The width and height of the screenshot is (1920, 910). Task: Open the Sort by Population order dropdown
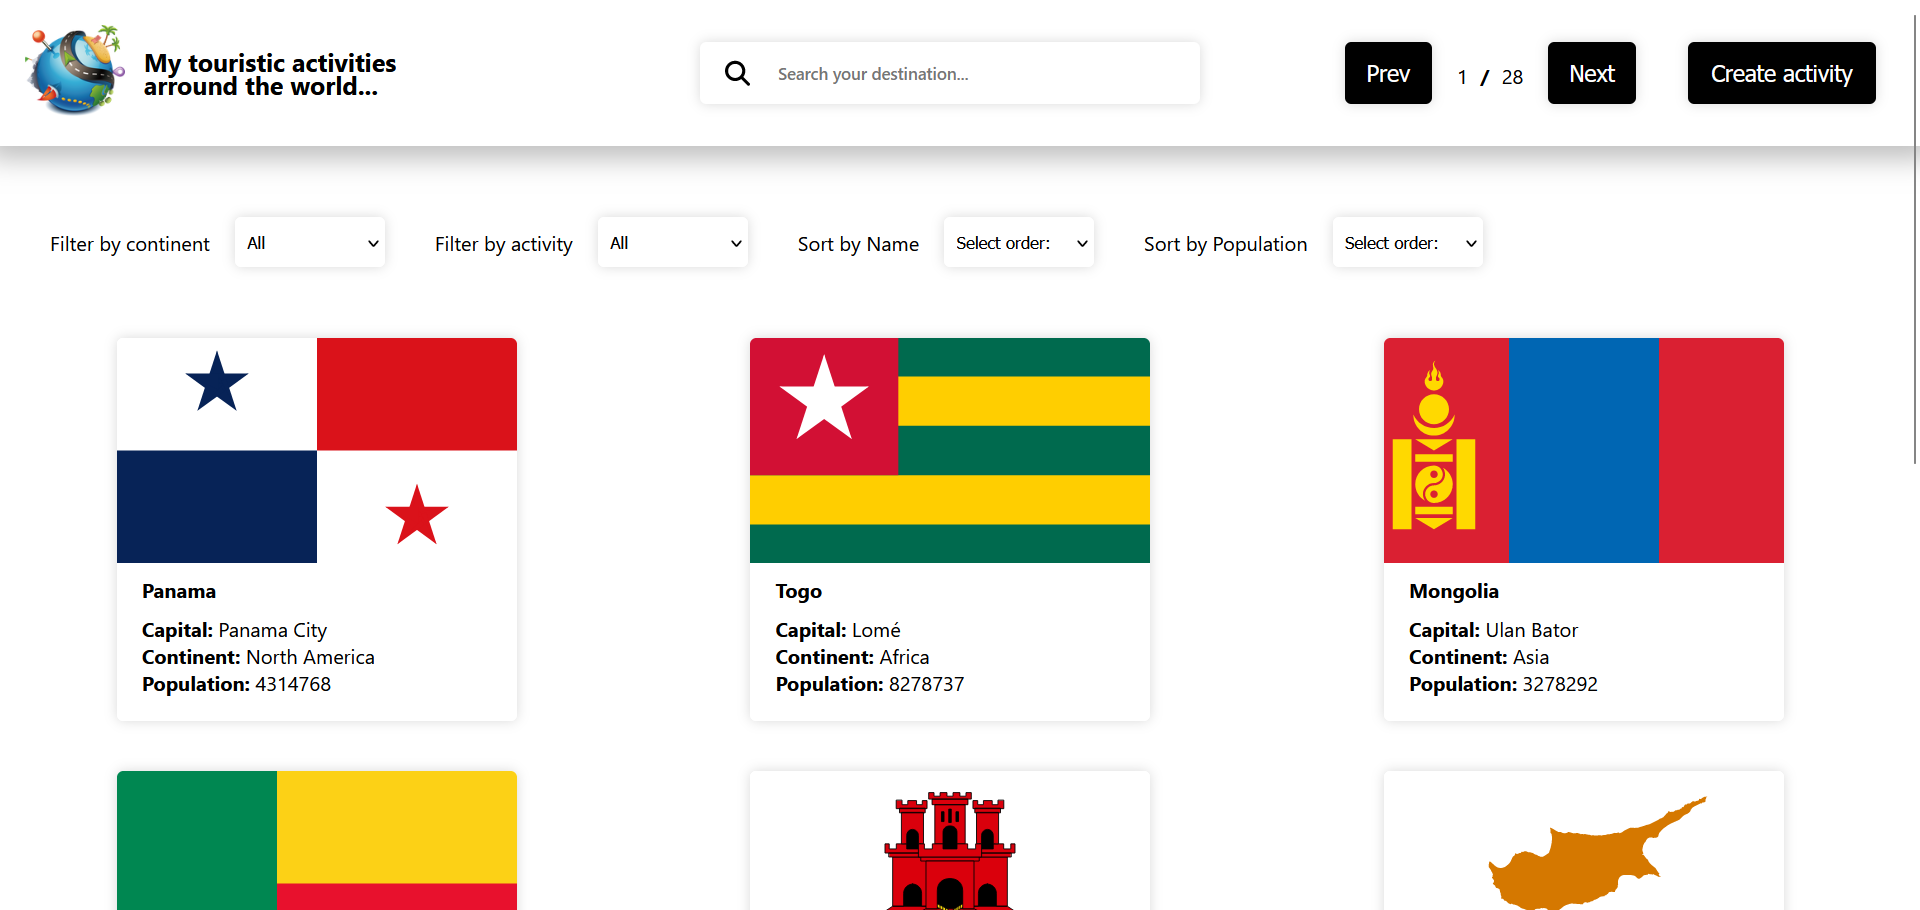[1407, 243]
